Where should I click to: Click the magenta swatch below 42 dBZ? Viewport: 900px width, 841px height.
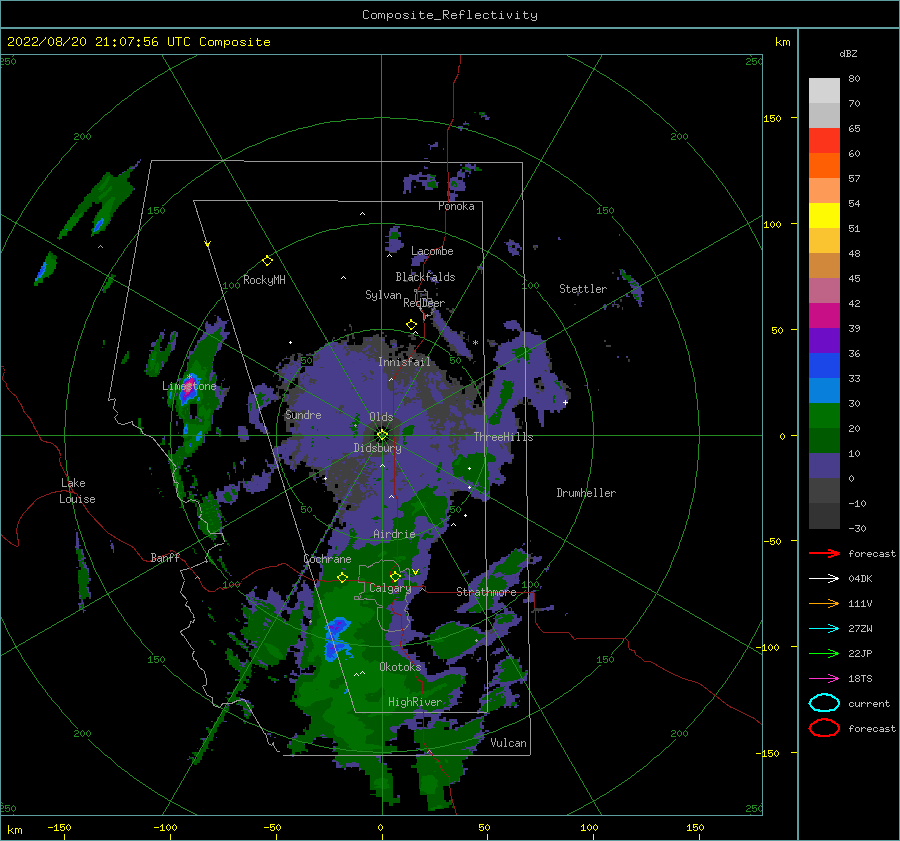click(824, 316)
